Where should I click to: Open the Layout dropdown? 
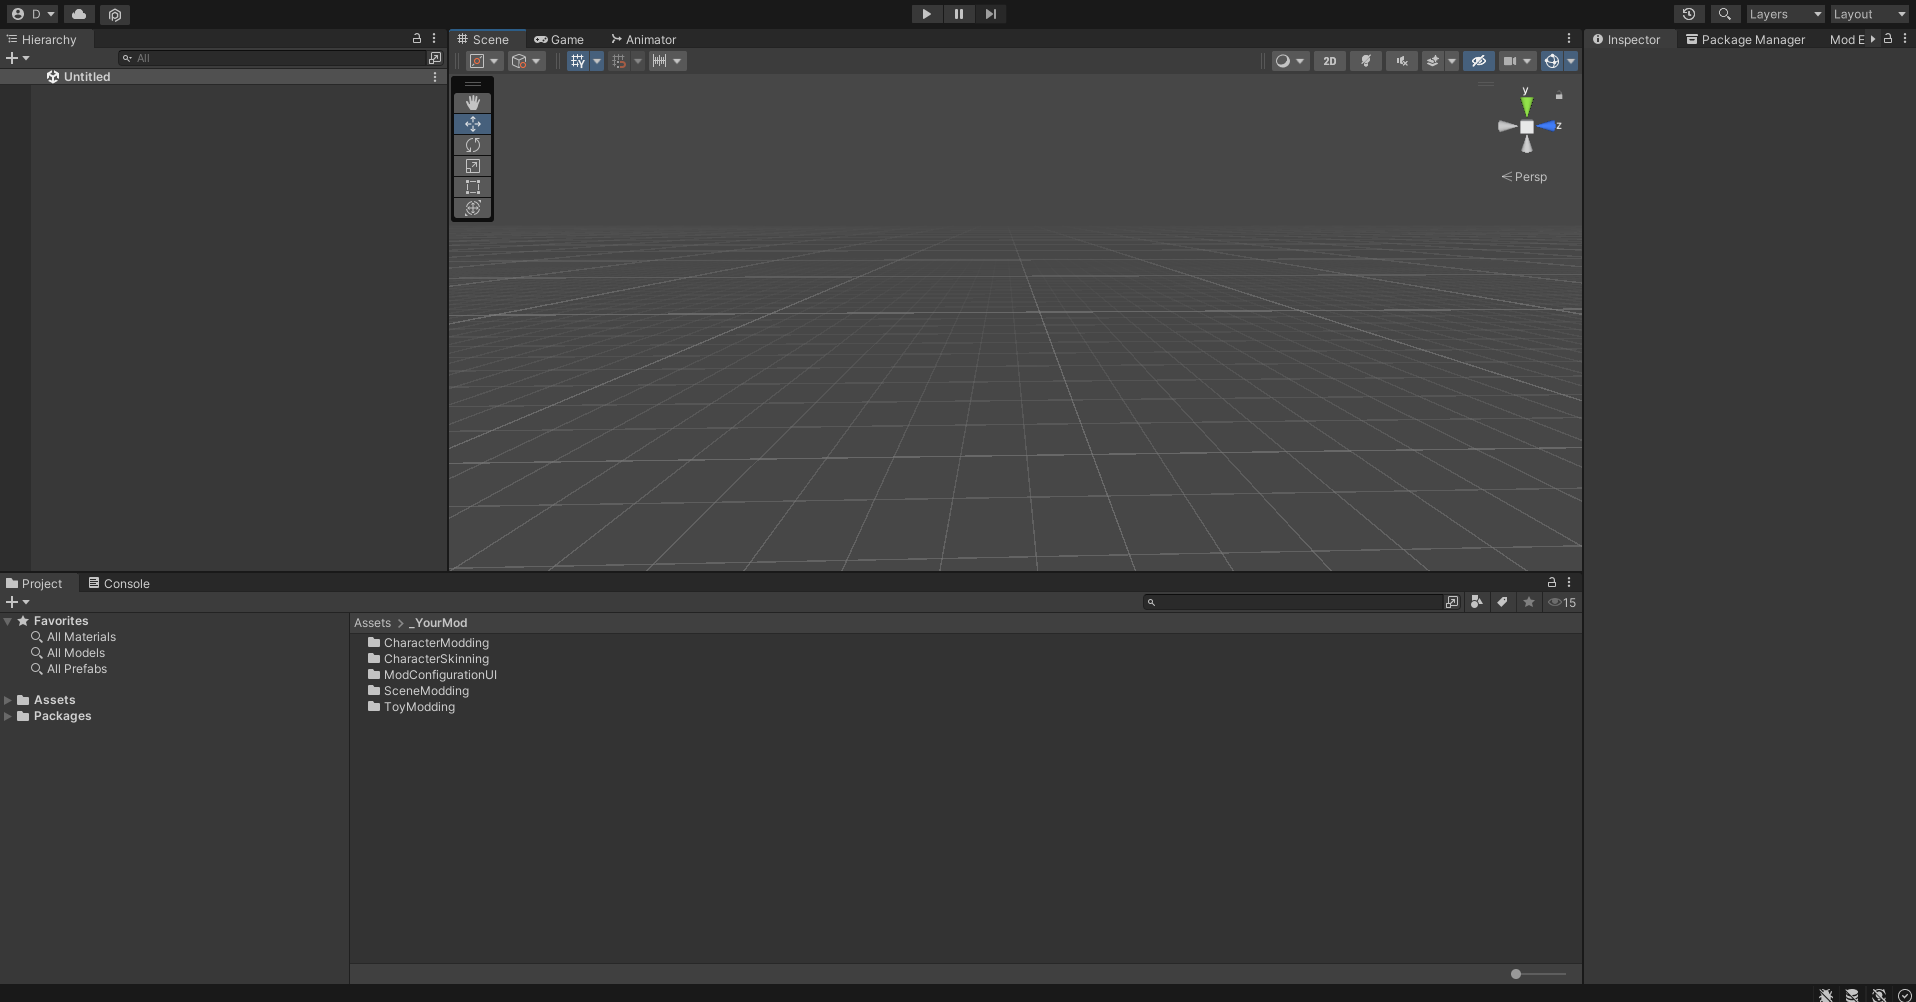(1868, 14)
